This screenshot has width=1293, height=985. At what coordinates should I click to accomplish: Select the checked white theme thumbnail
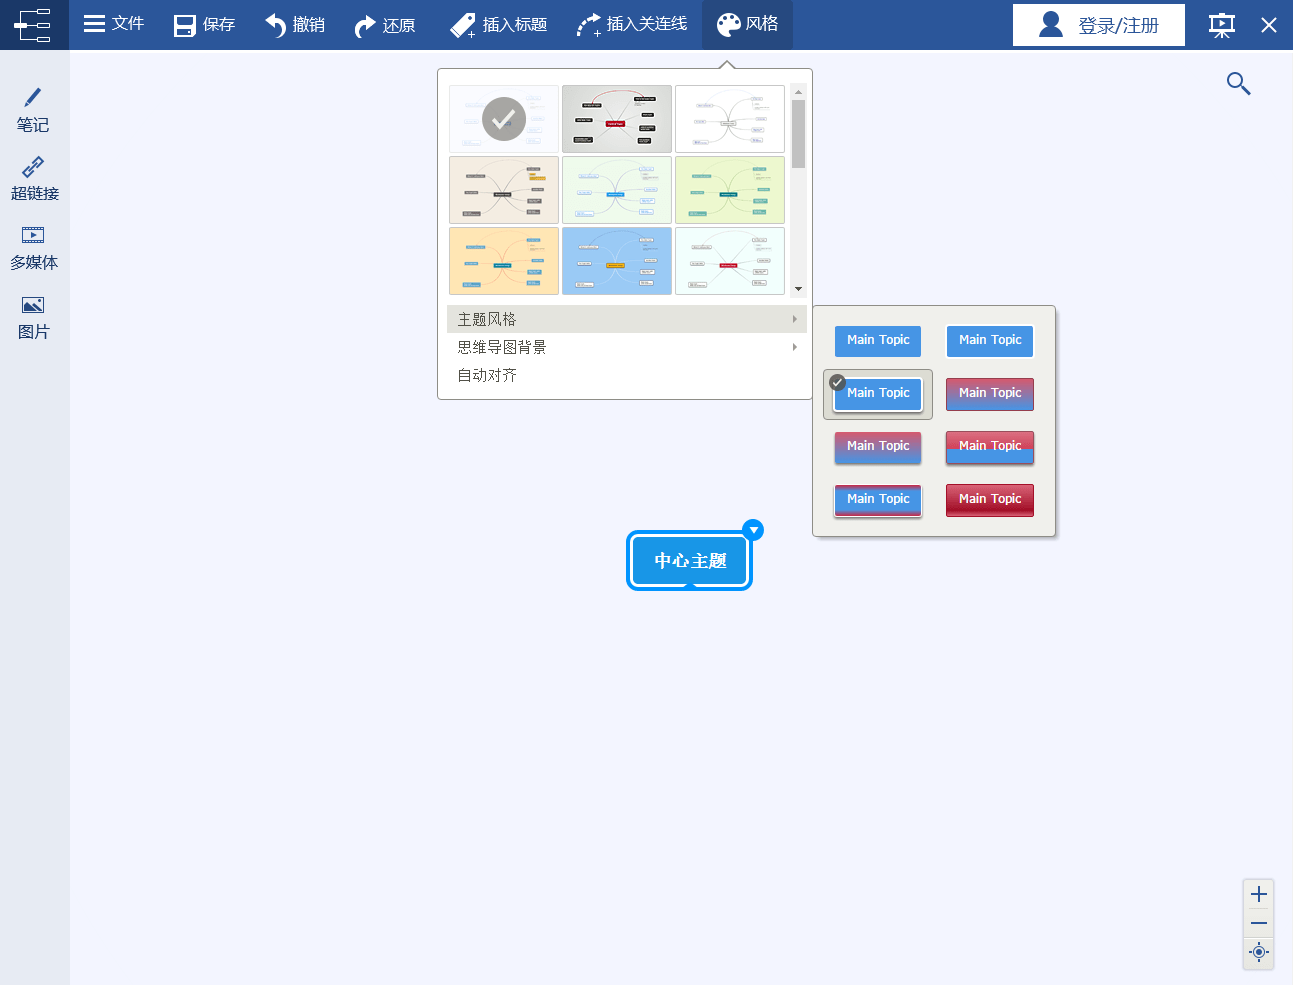(x=504, y=119)
